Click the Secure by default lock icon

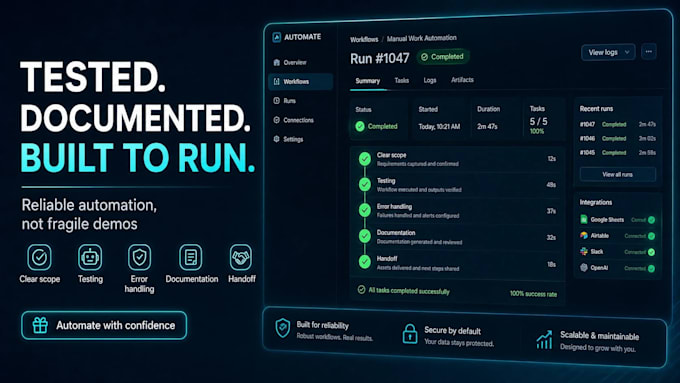pos(410,334)
